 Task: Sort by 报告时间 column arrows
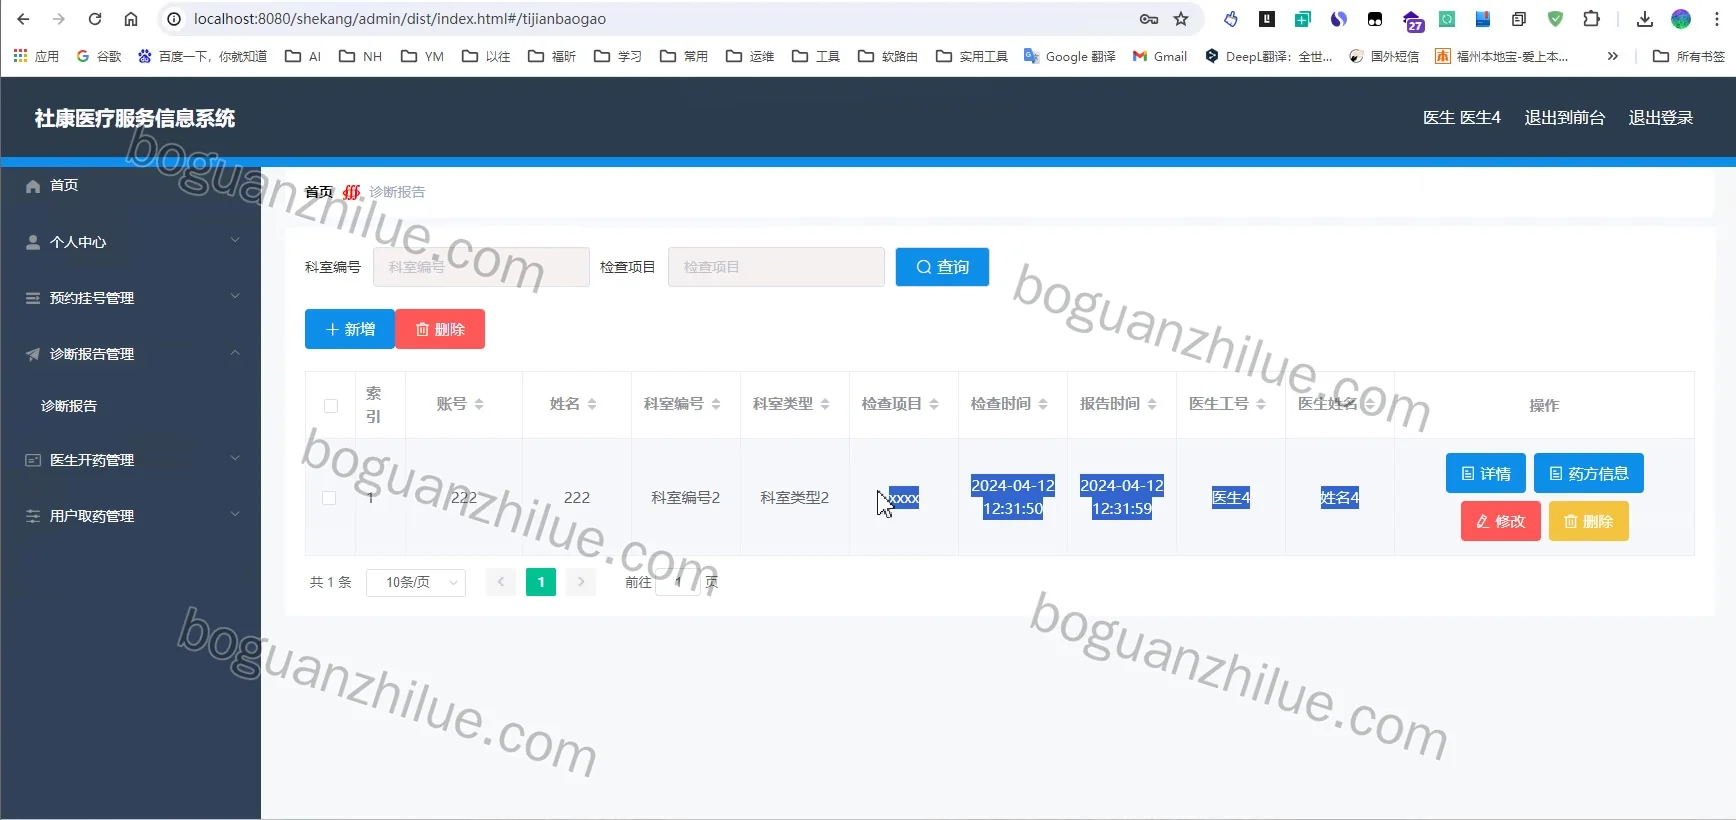[1152, 404]
